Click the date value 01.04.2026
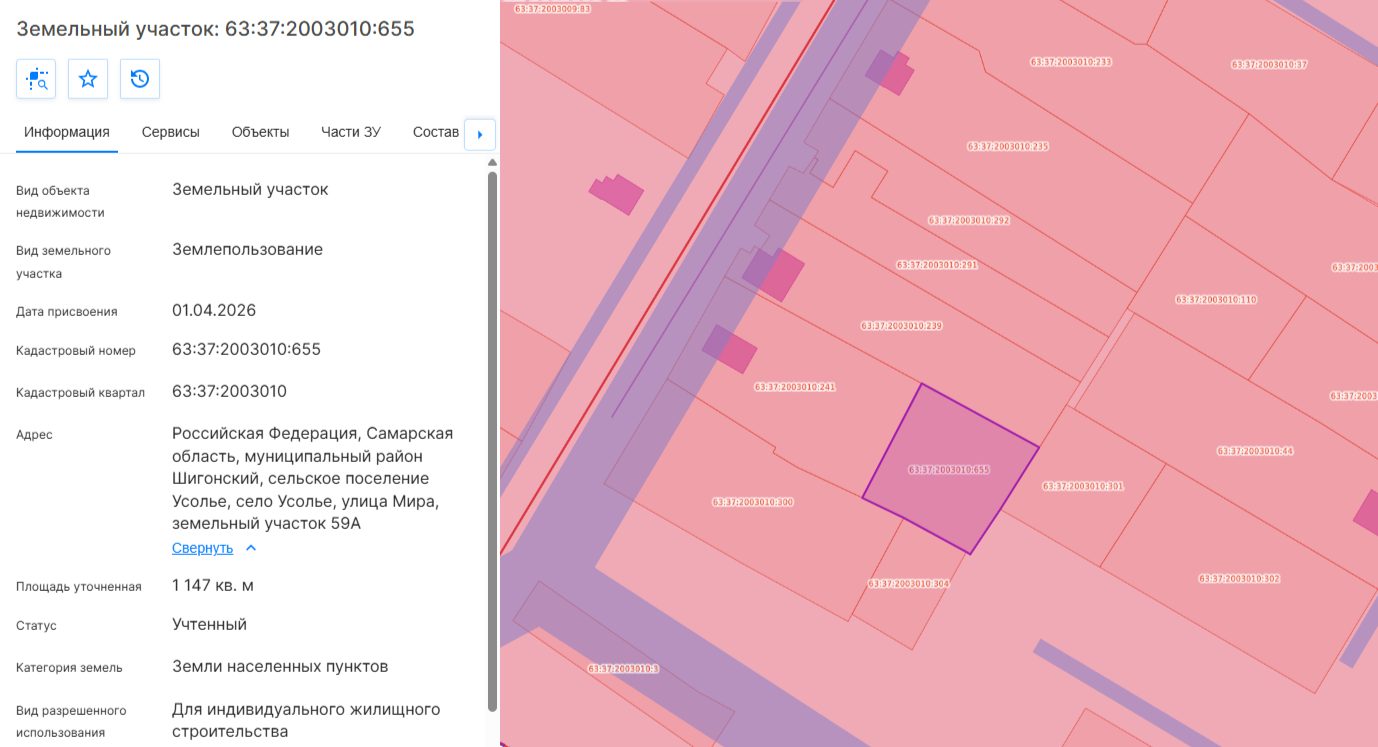Viewport: 1378px width, 747px height. click(214, 310)
